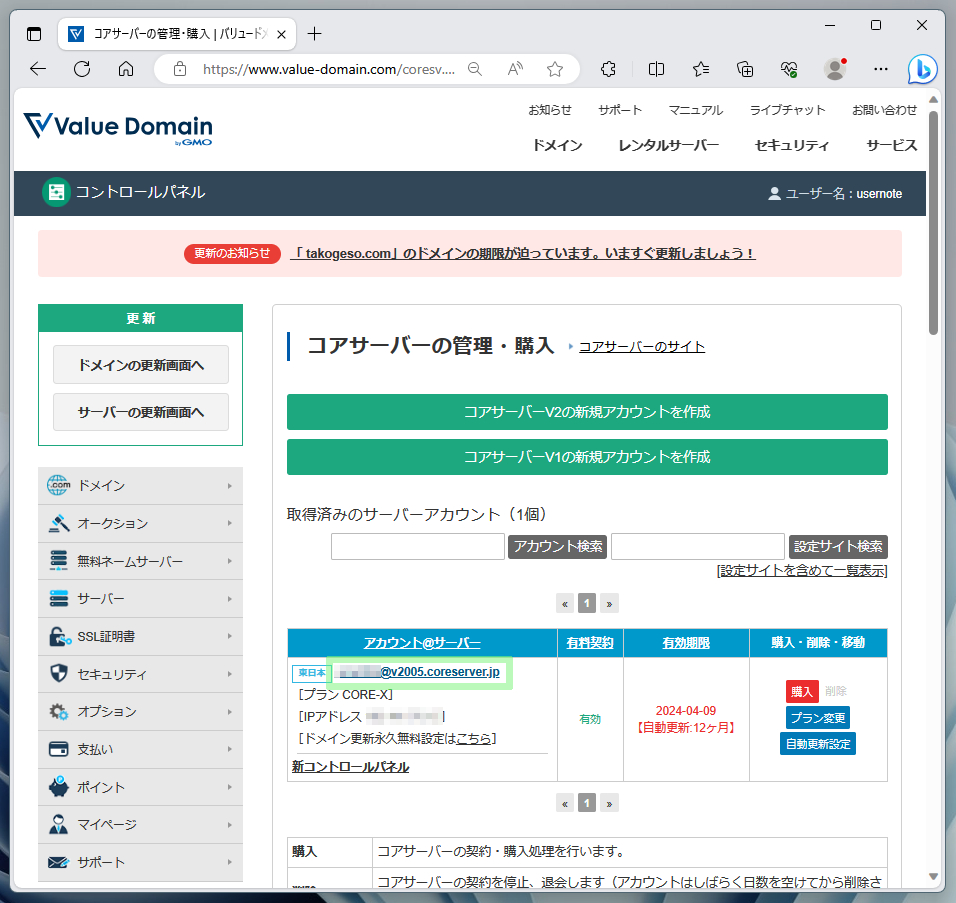Click the ポイント piggy bank icon

[59, 787]
